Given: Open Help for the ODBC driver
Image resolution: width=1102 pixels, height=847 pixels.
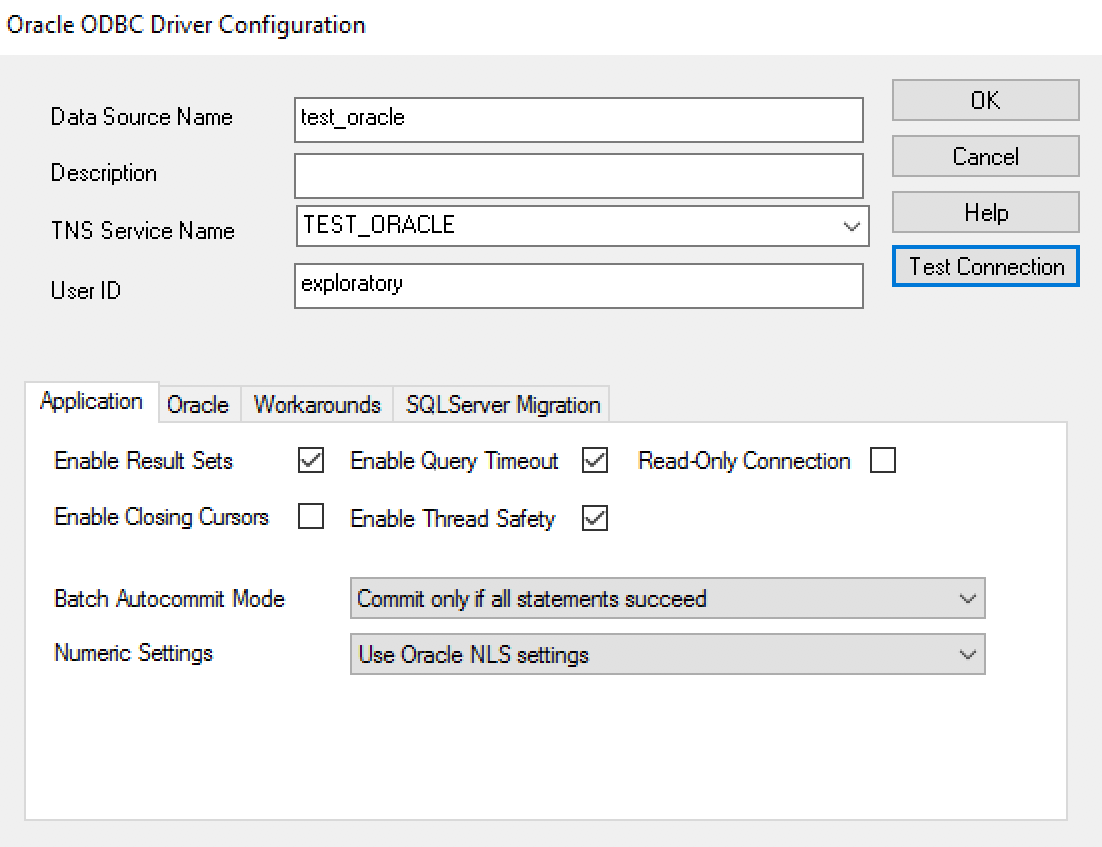Looking at the screenshot, I should [985, 212].
